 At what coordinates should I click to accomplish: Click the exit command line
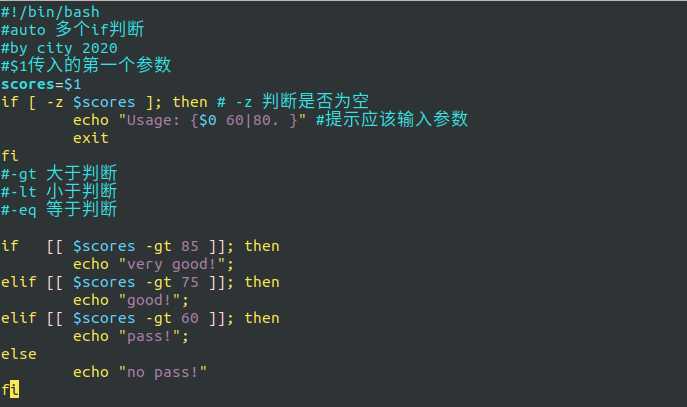click(91, 138)
